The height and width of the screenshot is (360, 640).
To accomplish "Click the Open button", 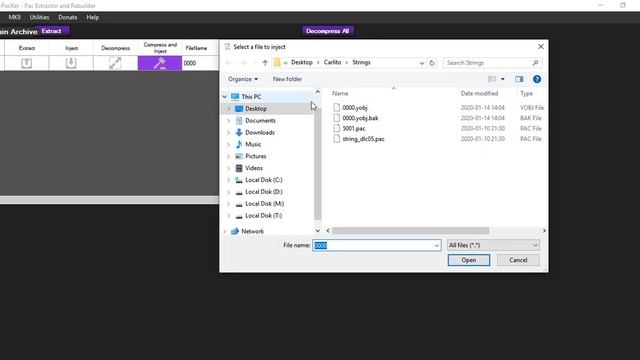I will pos(469,260).
